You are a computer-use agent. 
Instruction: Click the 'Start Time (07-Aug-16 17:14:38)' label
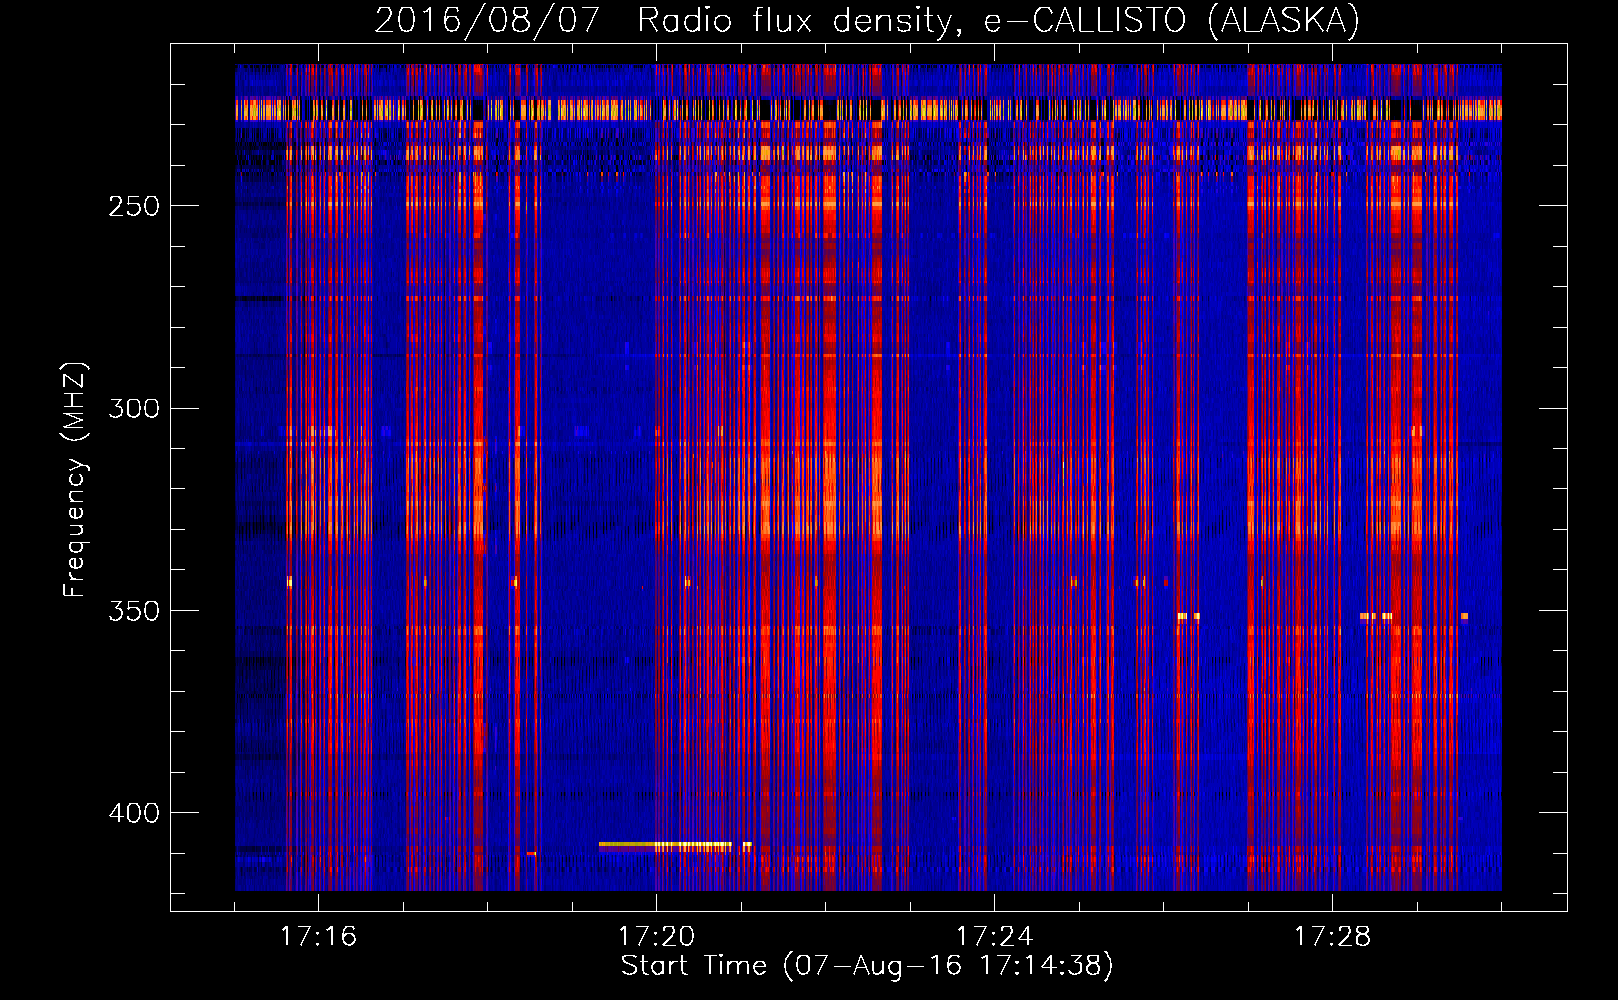coord(867,966)
